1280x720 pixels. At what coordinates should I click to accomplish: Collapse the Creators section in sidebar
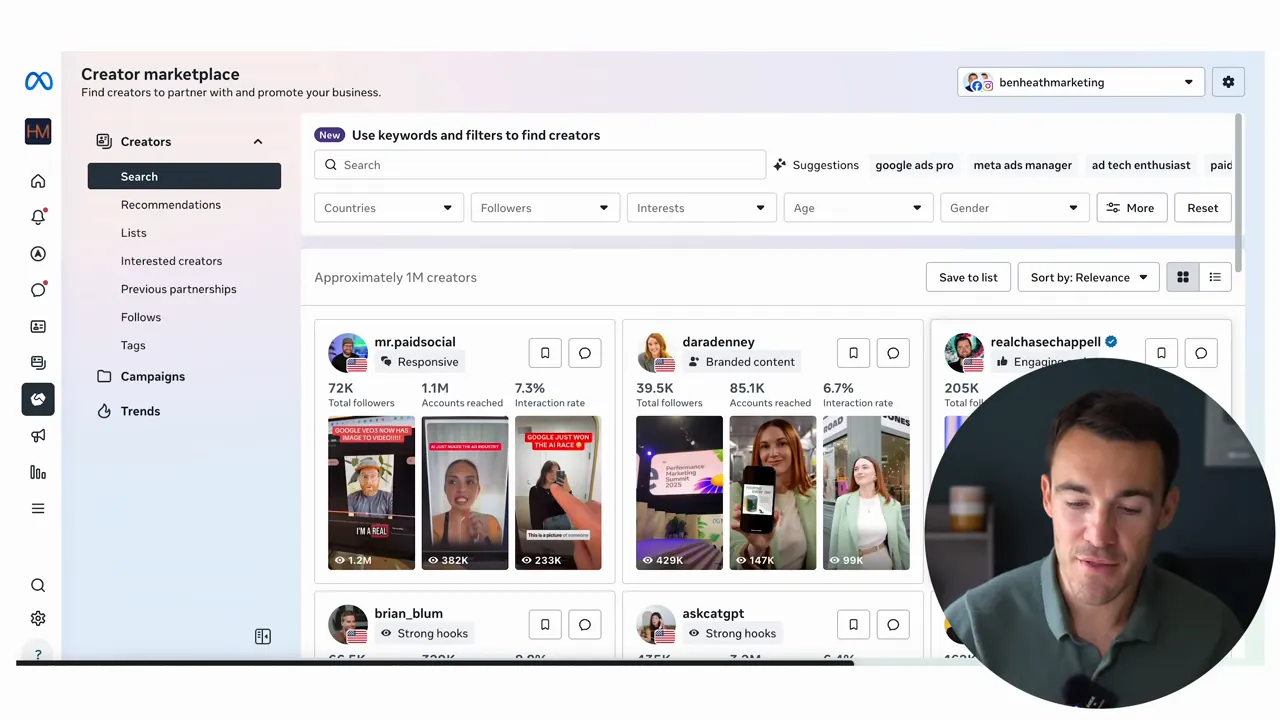pos(257,141)
